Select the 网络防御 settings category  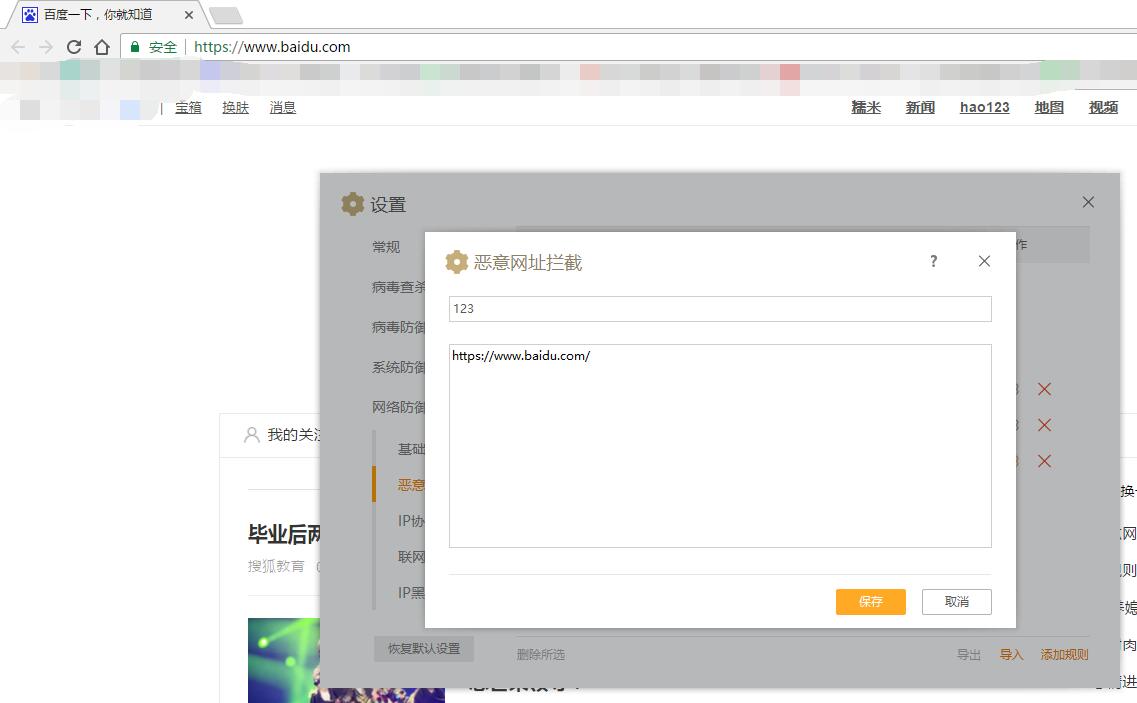398,406
